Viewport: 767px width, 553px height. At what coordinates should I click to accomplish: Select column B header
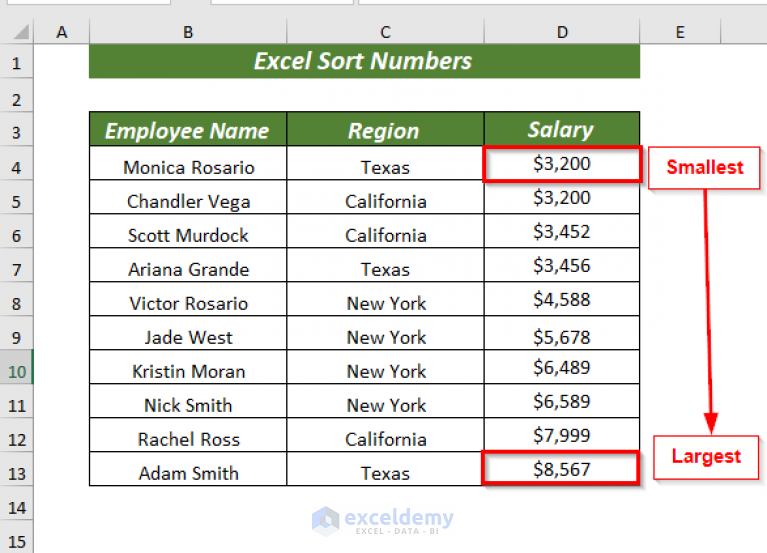pos(188,33)
